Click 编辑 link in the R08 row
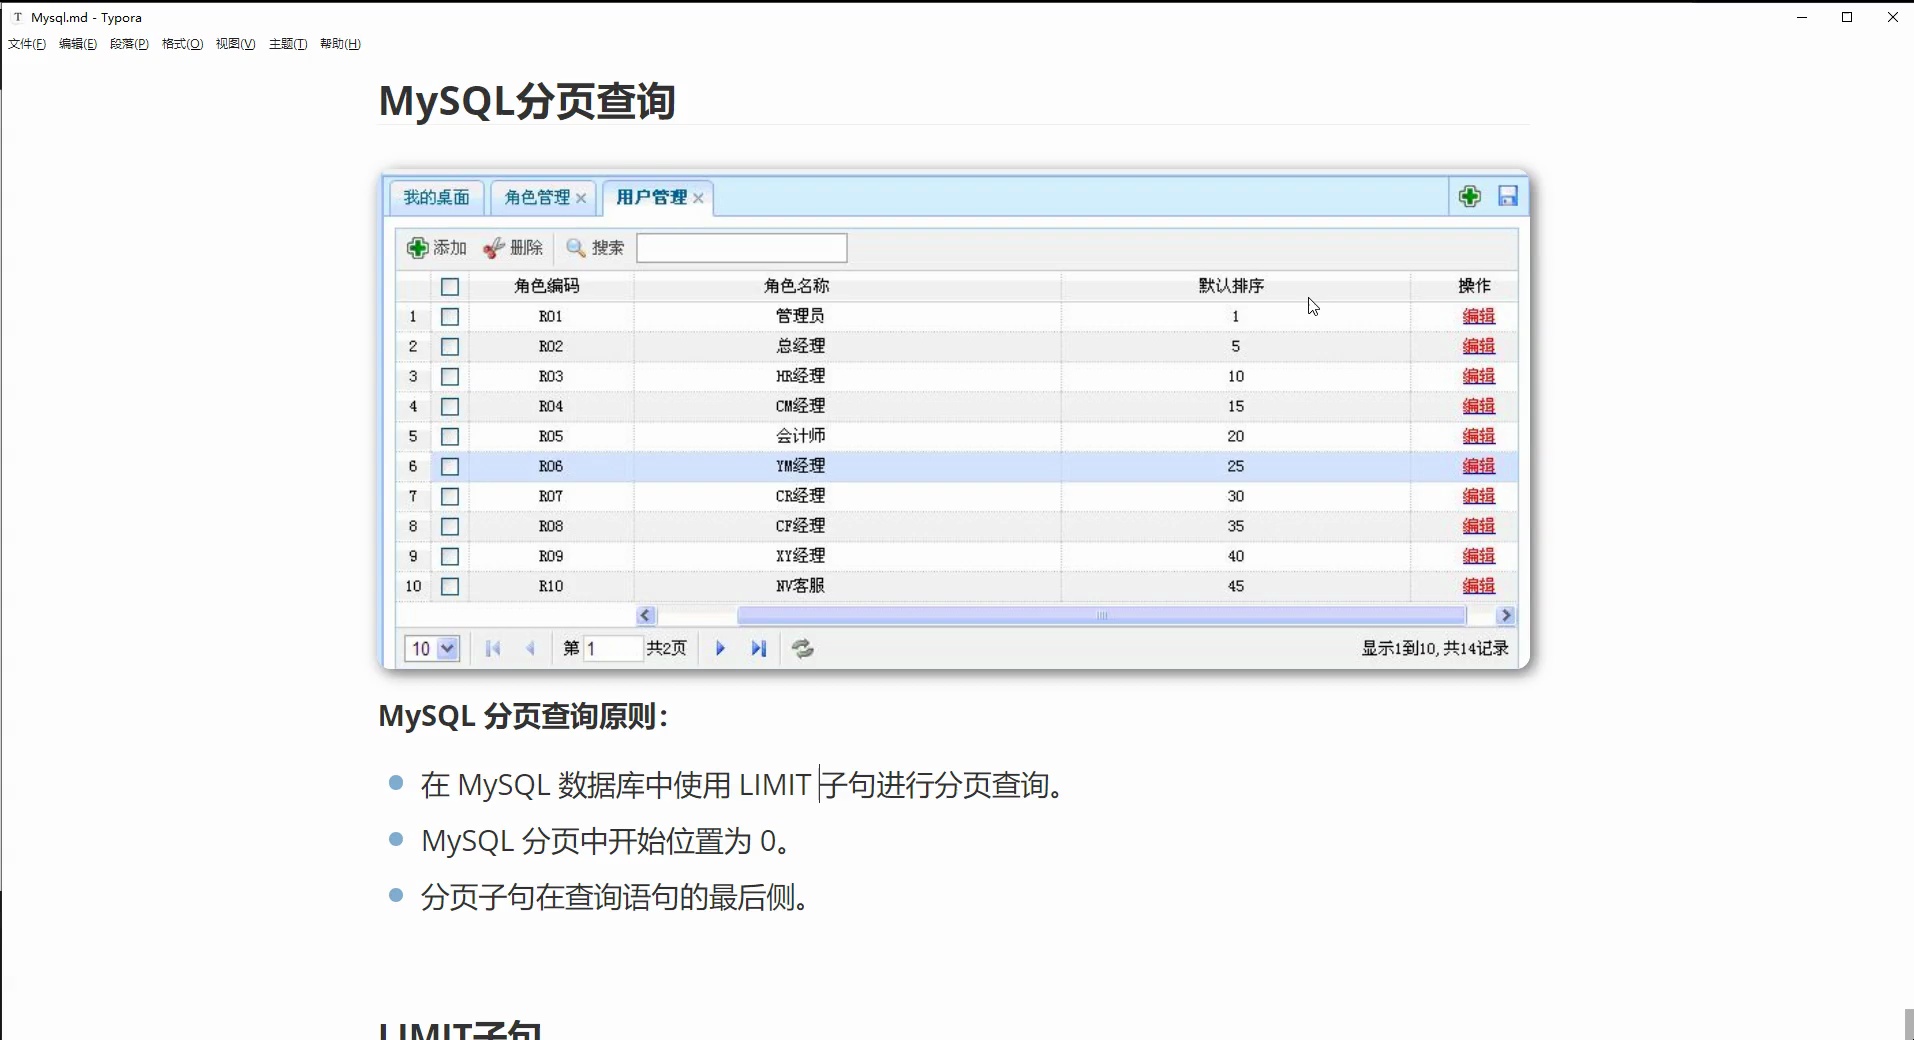Viewport: 1914px width, 1040px height. 1479,526
